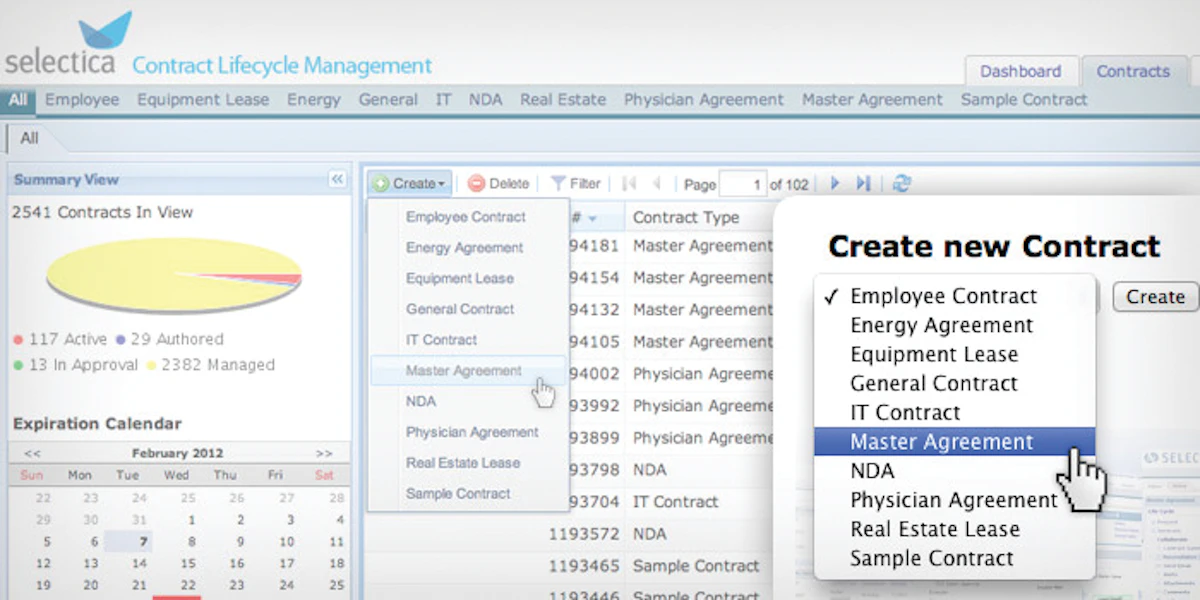This screenshot has width=1200, height=600.
Task: Select Master Agreement in the Create new Contract list
Action: [954, 441]
